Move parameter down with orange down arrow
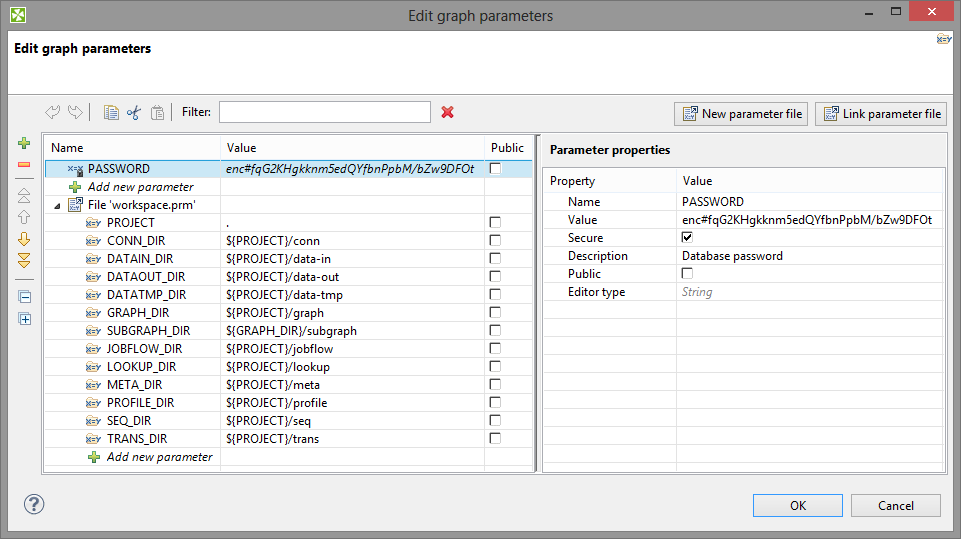The width and height of the screenshot is (961, 539). coord(25,239)
